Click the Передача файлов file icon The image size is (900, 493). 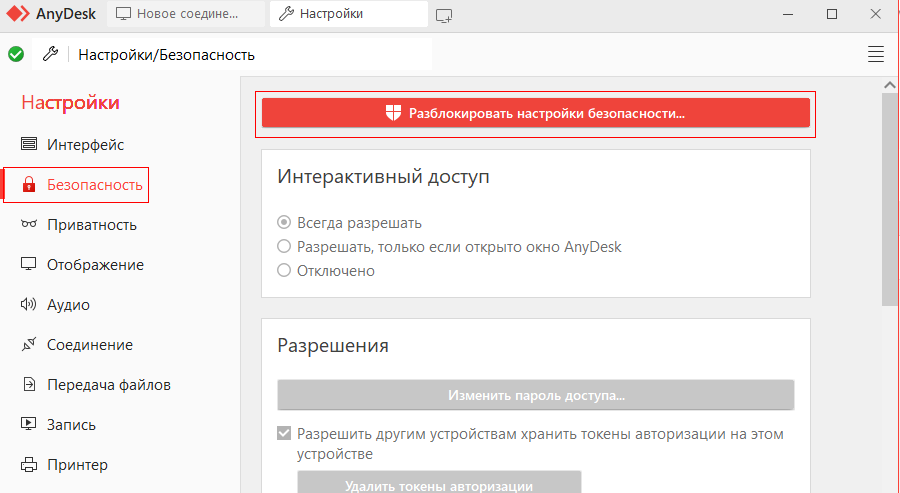tap(29, 385)
